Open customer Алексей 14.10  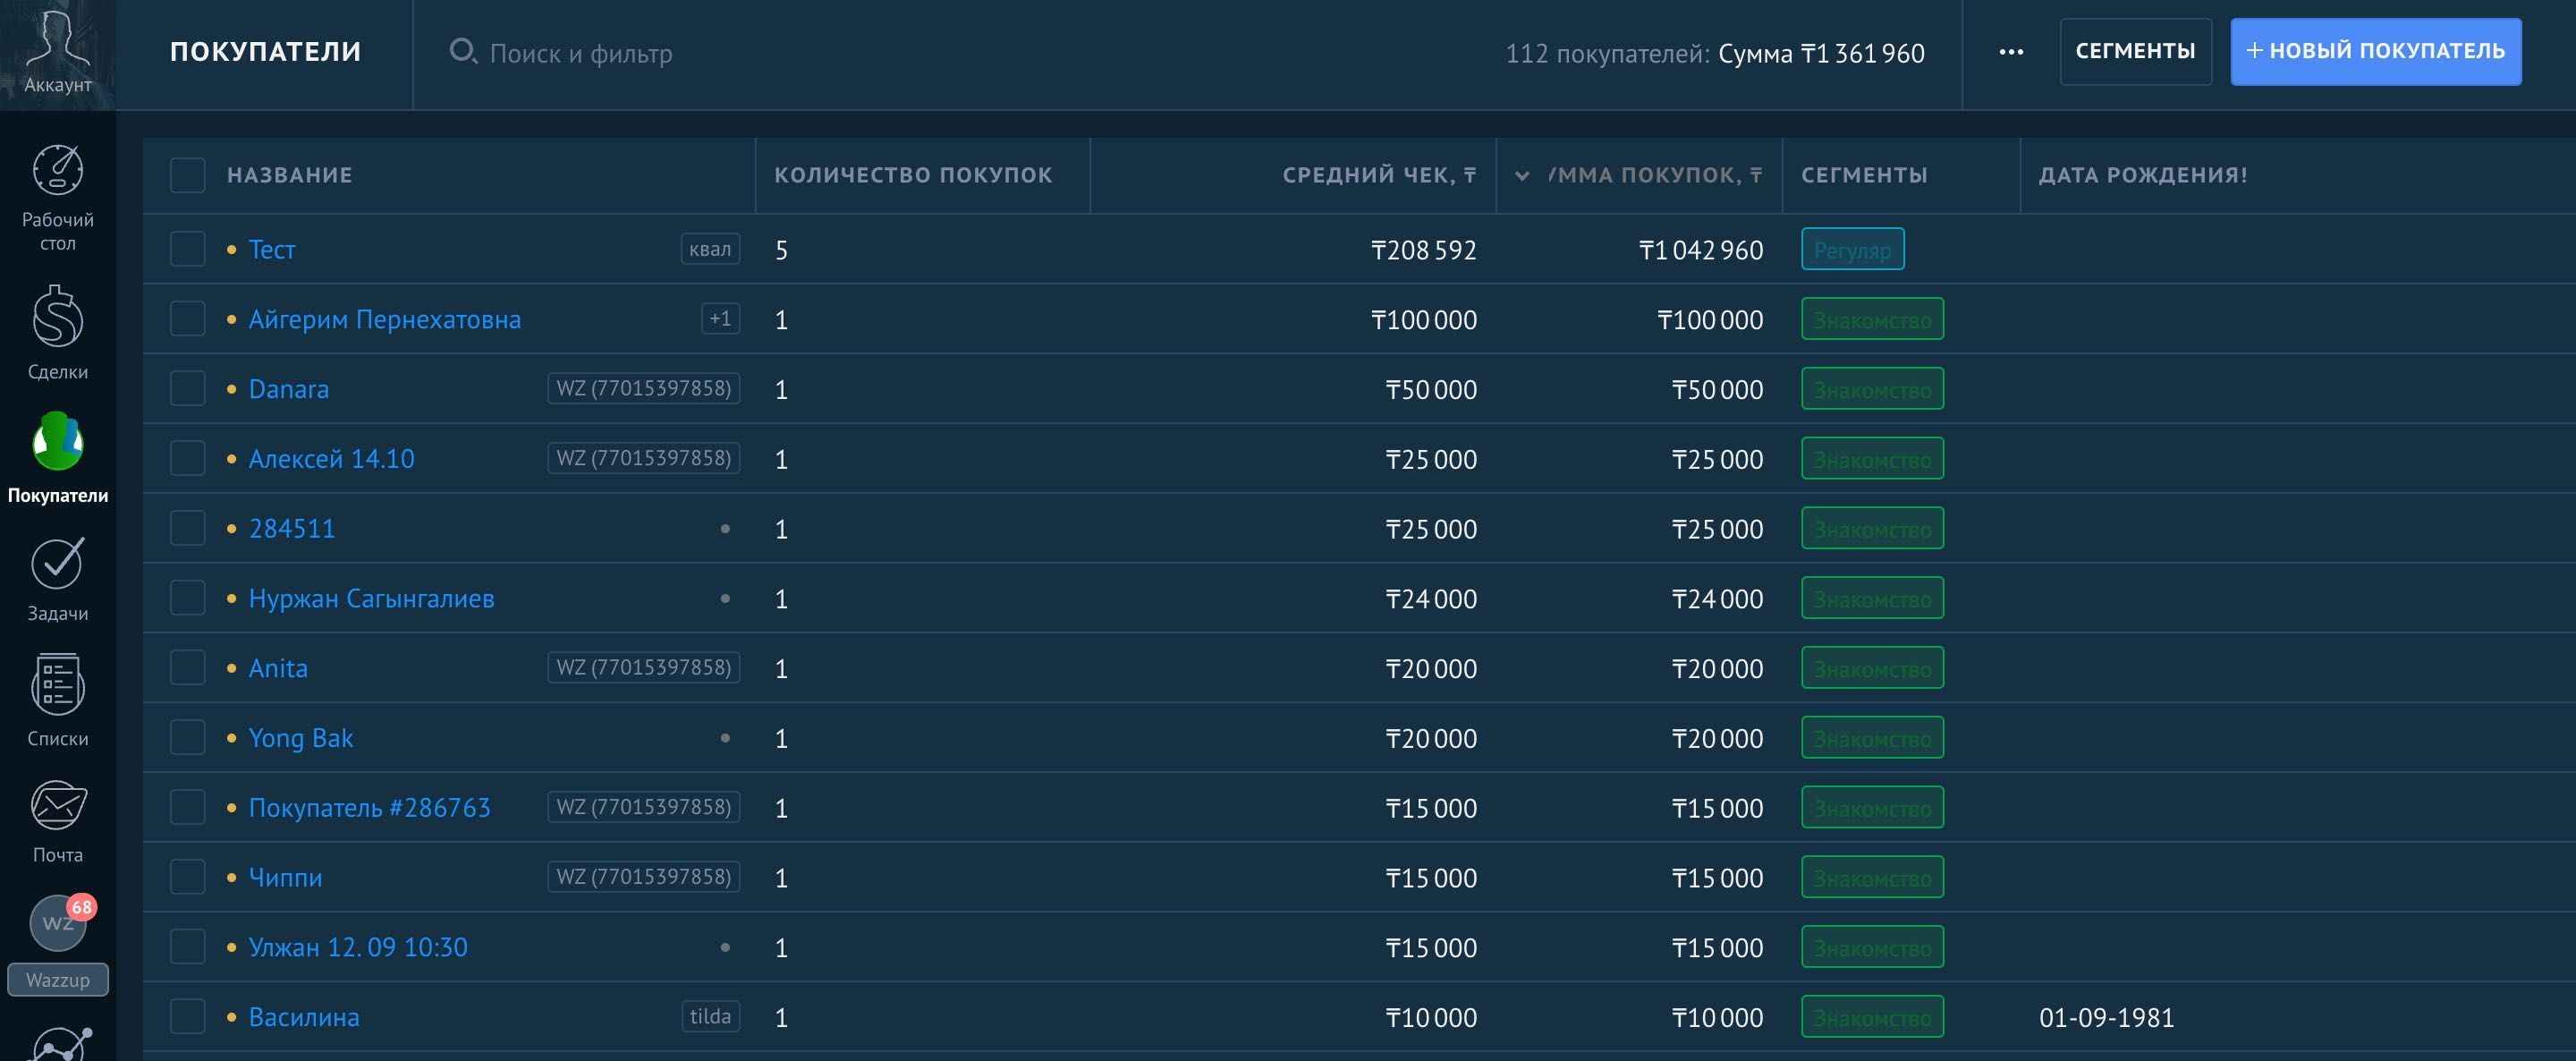(x=331, y=459)
